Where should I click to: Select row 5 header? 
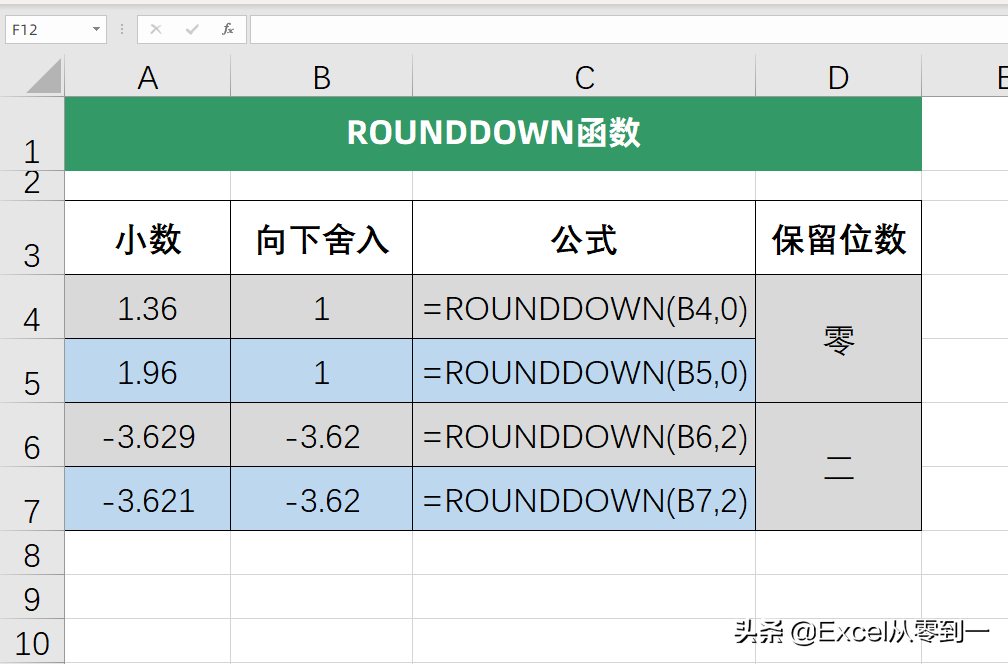pyautogui.click(x=32, y=371)
